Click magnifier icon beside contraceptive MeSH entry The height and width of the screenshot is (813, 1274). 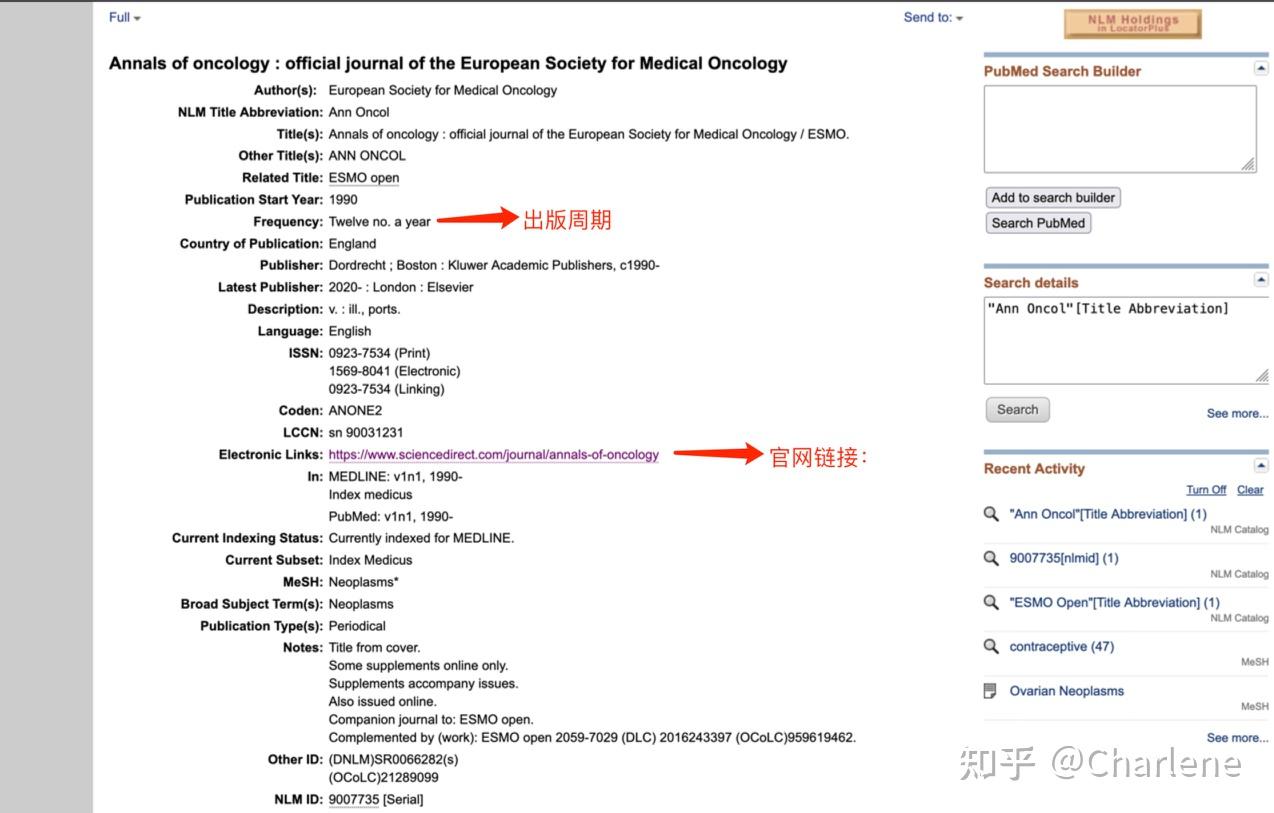click(x=991, y=647)
